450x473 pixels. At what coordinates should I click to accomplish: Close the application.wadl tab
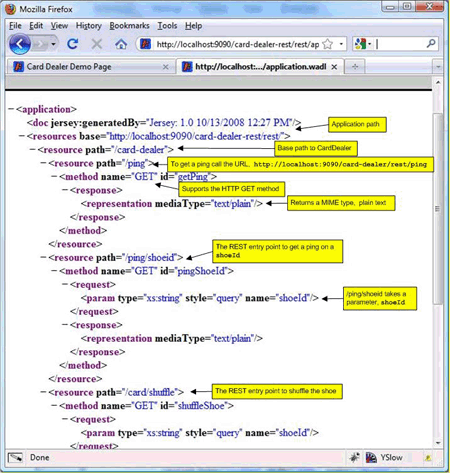pyautogui.click(x=334, y=67)
